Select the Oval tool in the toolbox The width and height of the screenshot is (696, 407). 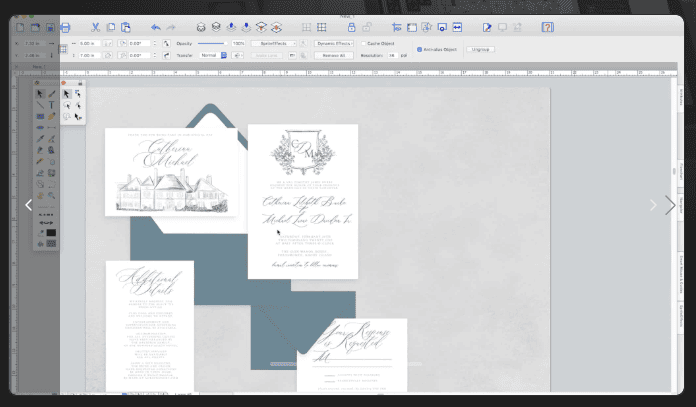pos(40,127)
